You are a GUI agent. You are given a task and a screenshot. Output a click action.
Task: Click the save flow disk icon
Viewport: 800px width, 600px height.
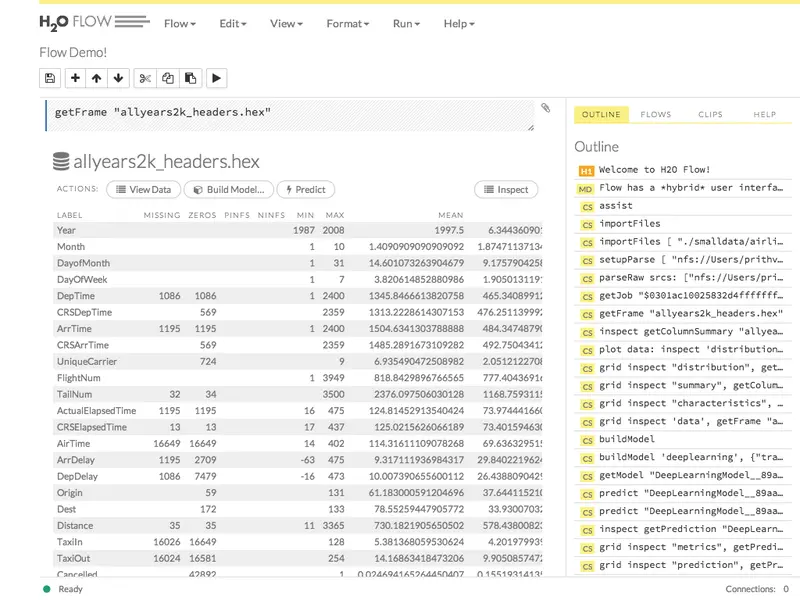point(50,78)
